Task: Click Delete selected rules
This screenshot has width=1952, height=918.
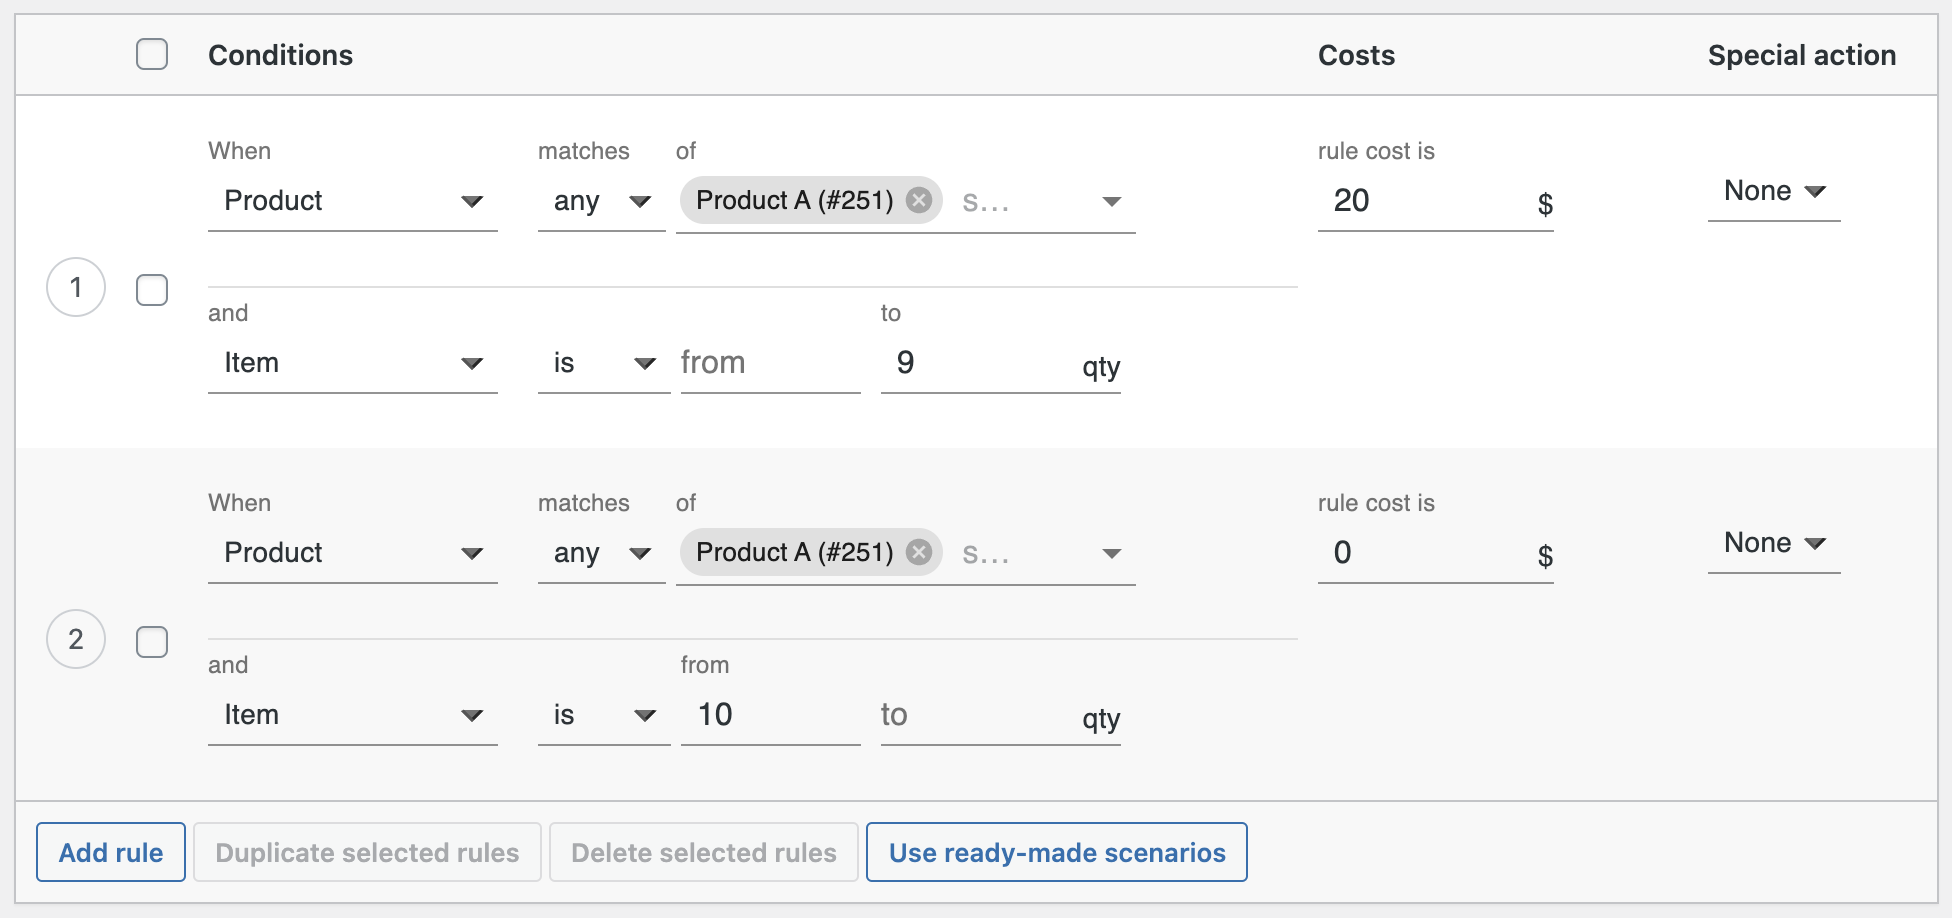Action: click(x=703, y=852)
